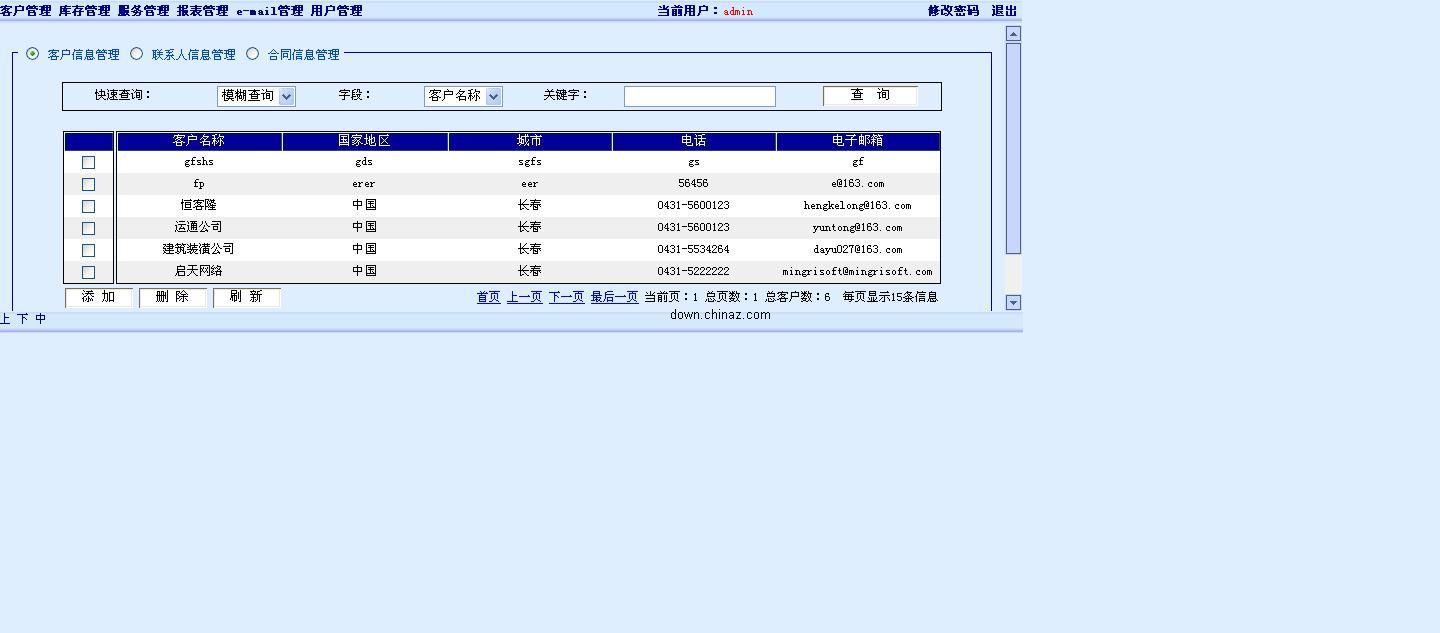Click the 删除 delete button
The height and width of the screenshot is (633, 1440).
coord(172,297)
